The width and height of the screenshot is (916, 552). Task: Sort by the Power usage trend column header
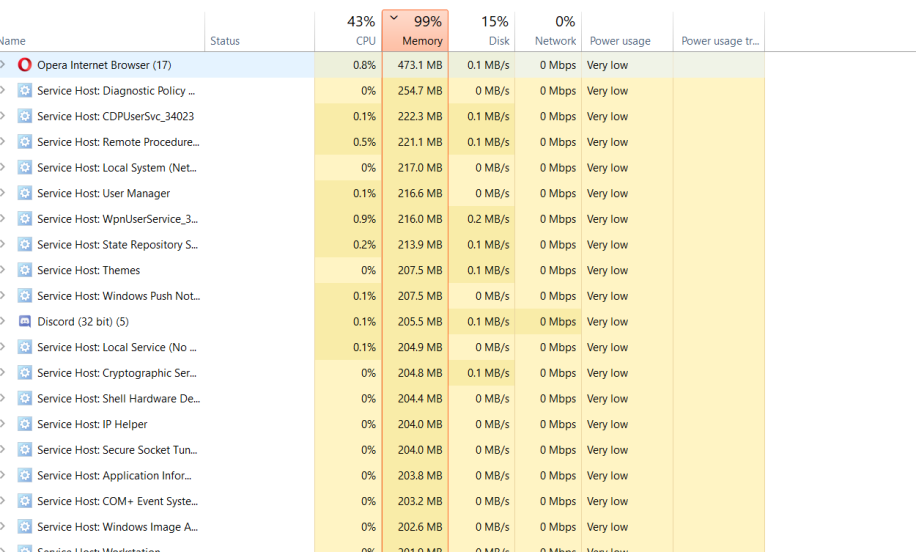pos(719,30)
